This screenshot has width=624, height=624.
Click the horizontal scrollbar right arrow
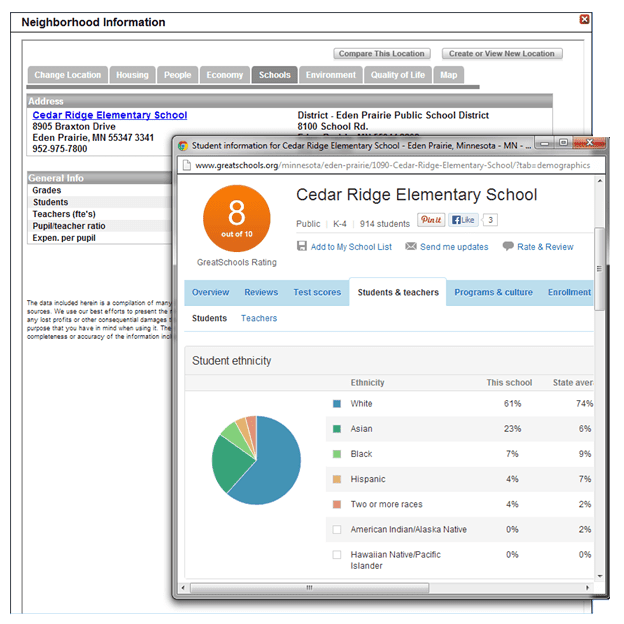point(587,587)
